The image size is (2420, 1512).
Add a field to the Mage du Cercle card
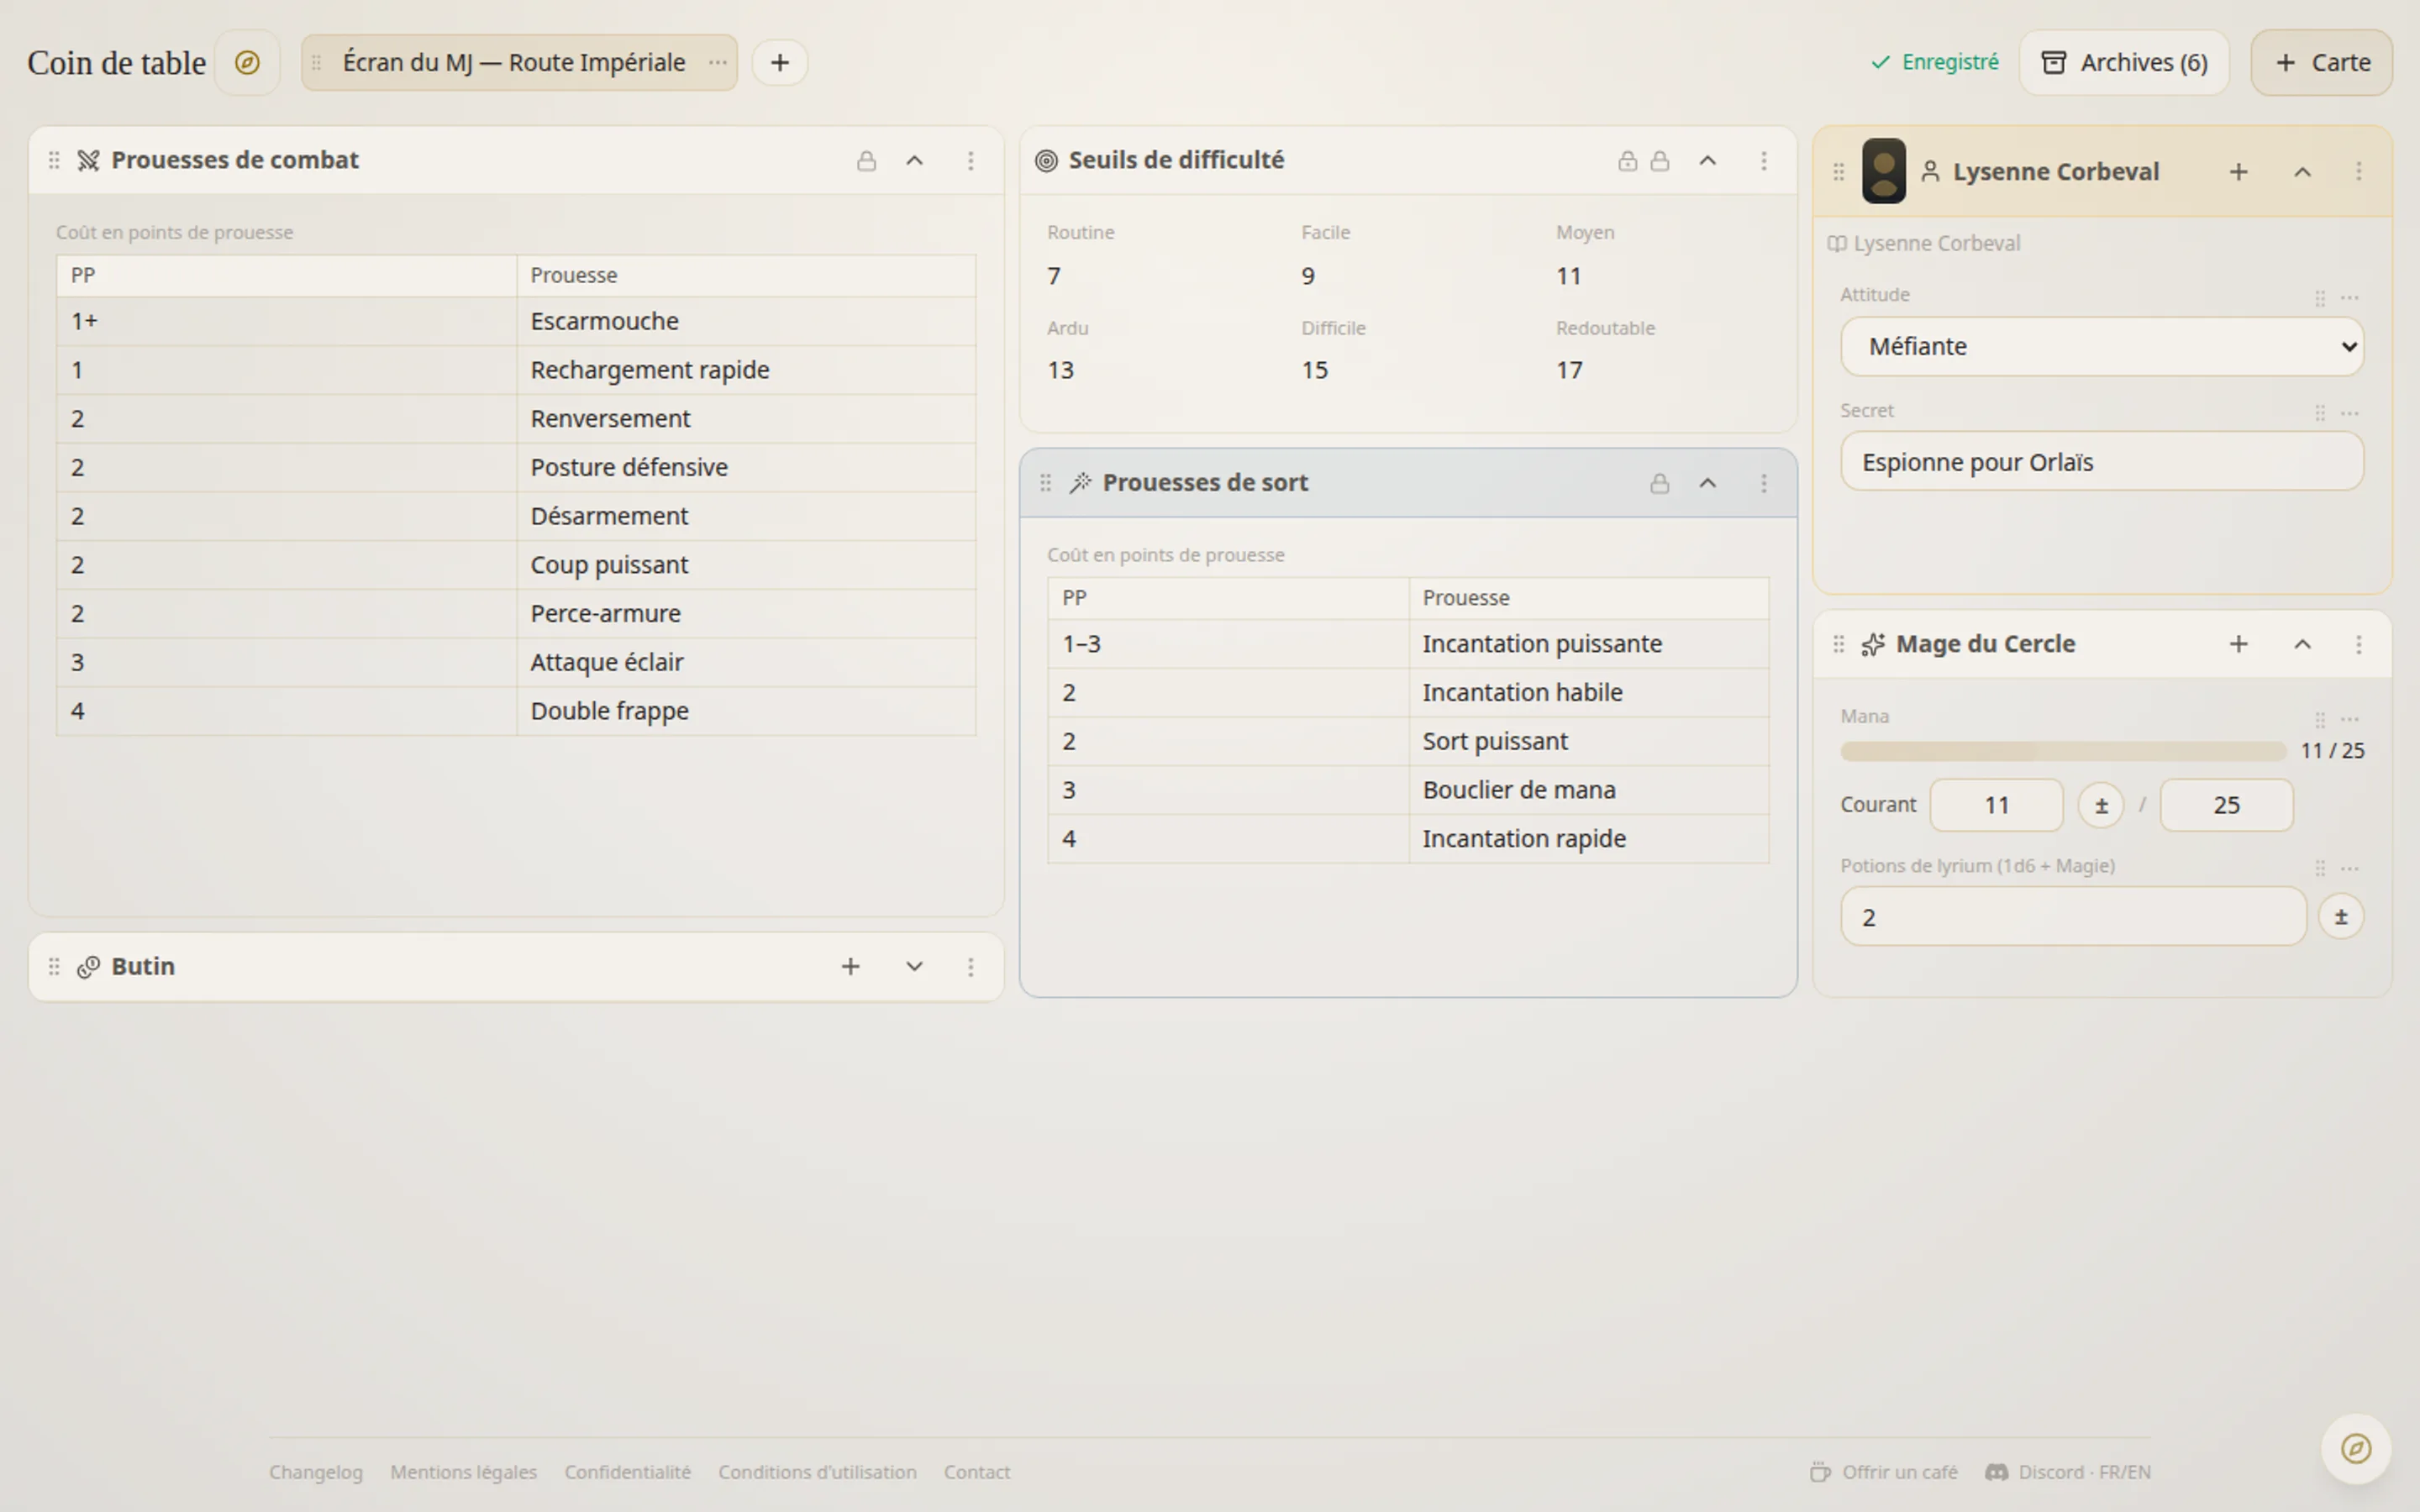point(2238,645)
